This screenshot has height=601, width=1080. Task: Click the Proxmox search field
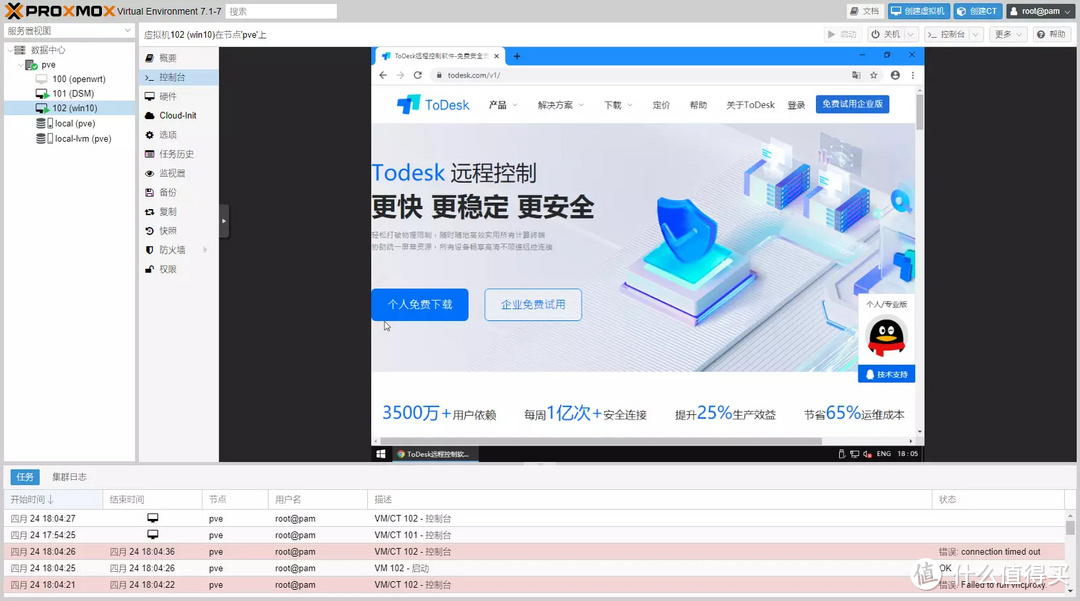(281, 11)
